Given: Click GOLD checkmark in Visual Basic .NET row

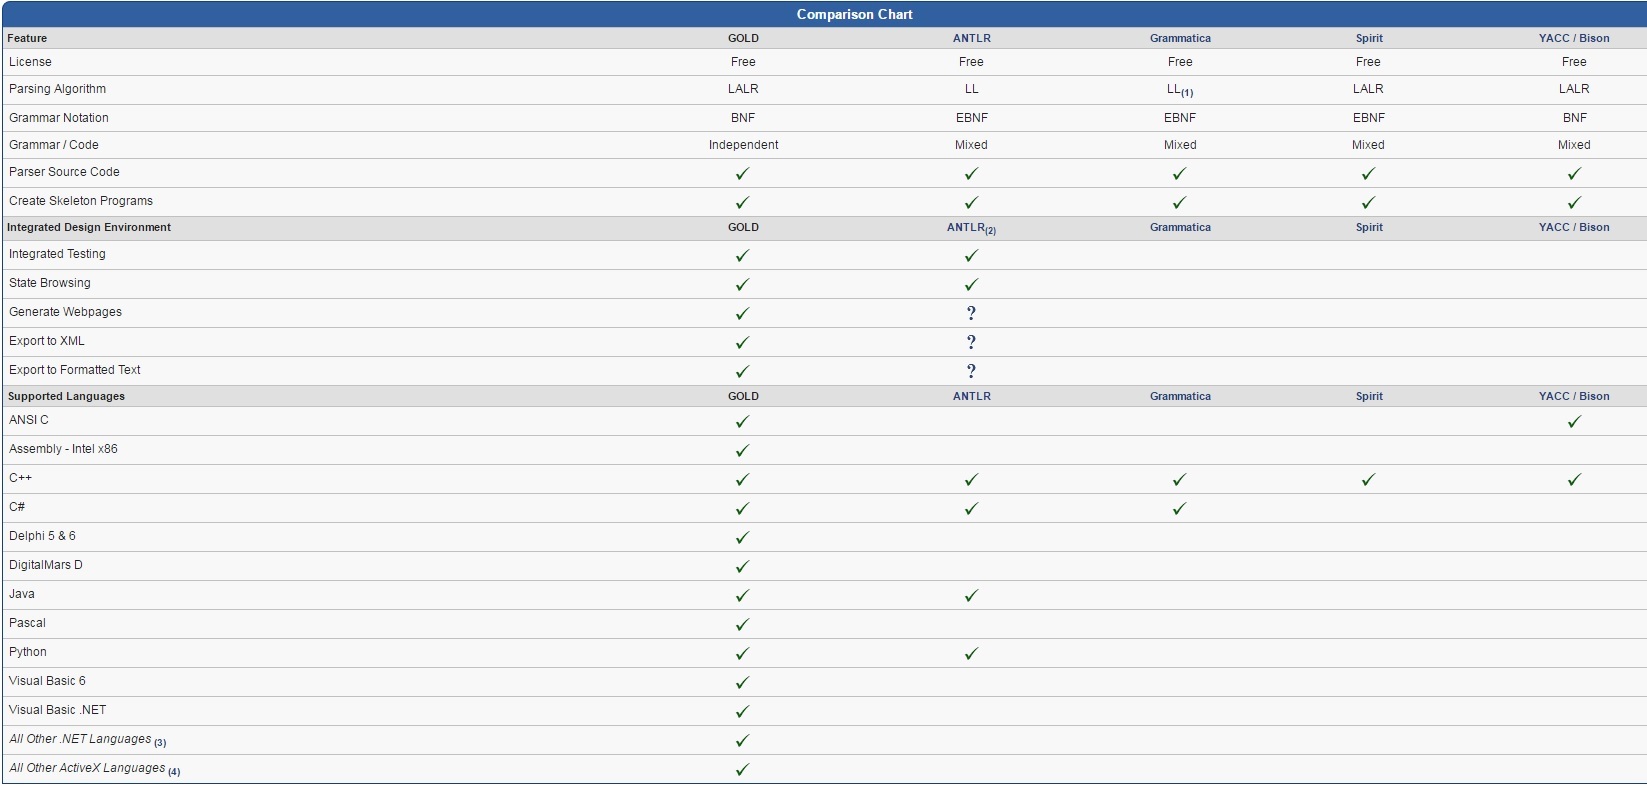Looking at the screenshot, I should (742, 712).
